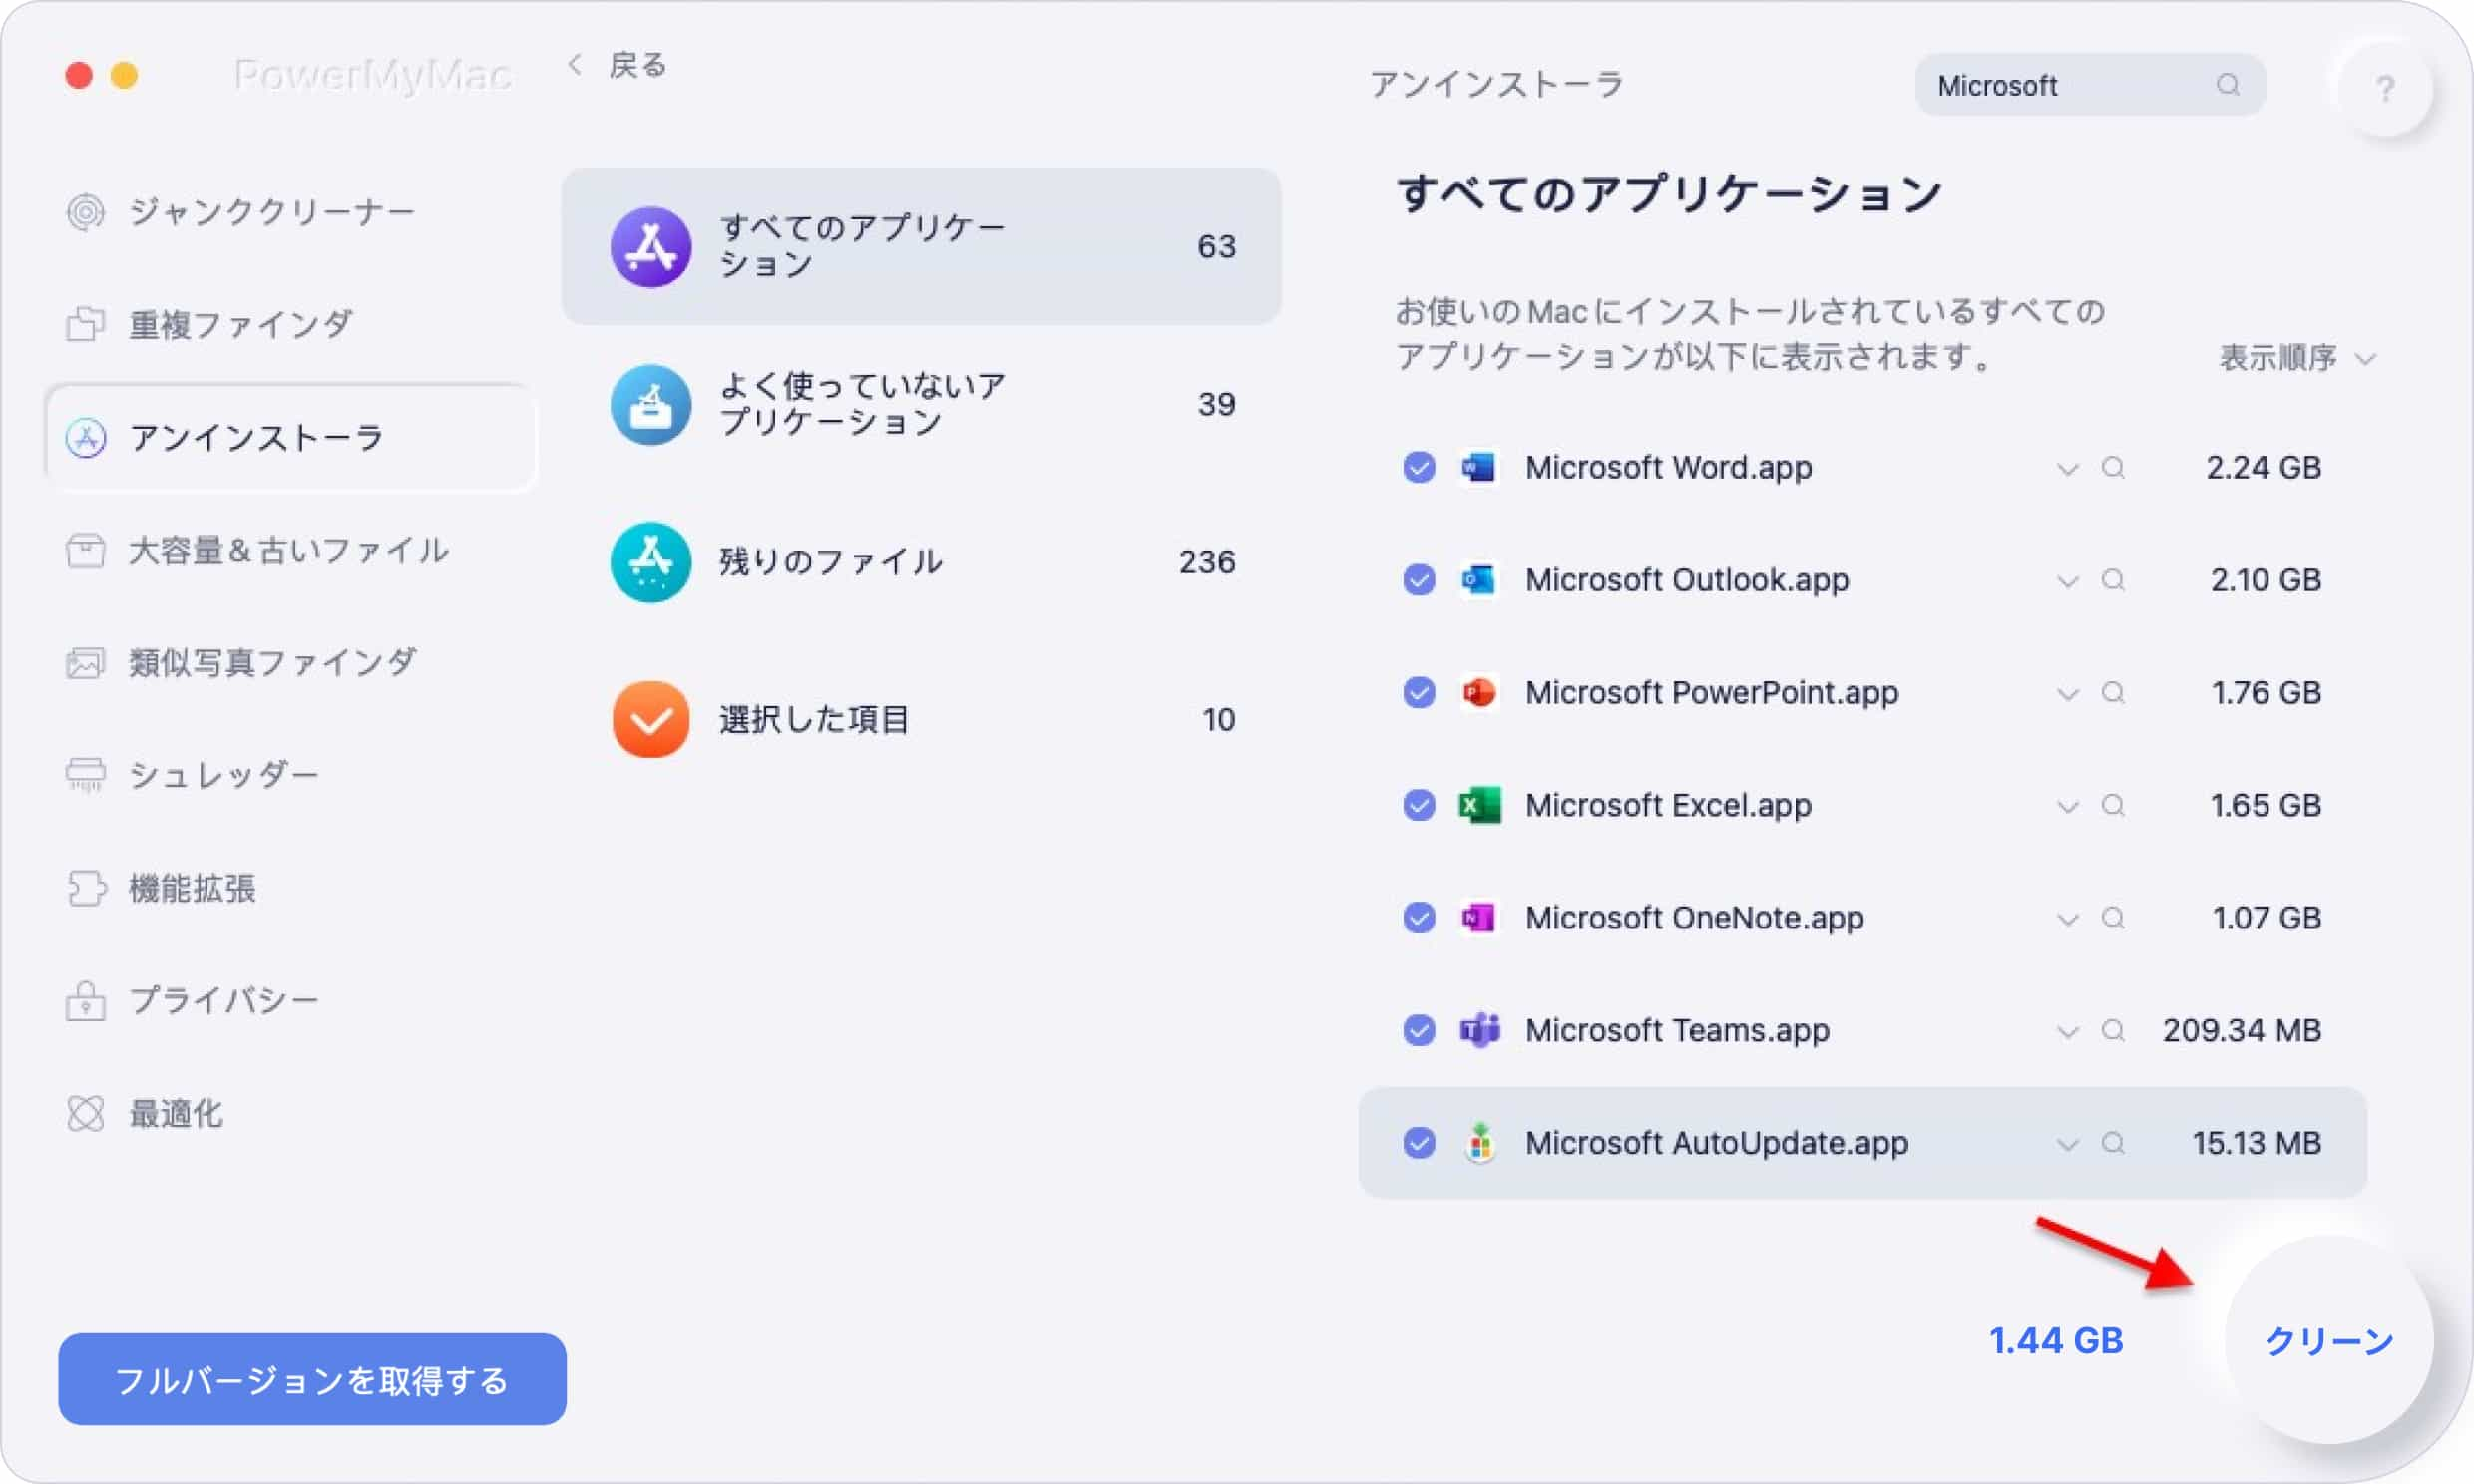Click the プライバシー lock icon
The width and height of the screenshot is (2474, 1484).
86,1000
